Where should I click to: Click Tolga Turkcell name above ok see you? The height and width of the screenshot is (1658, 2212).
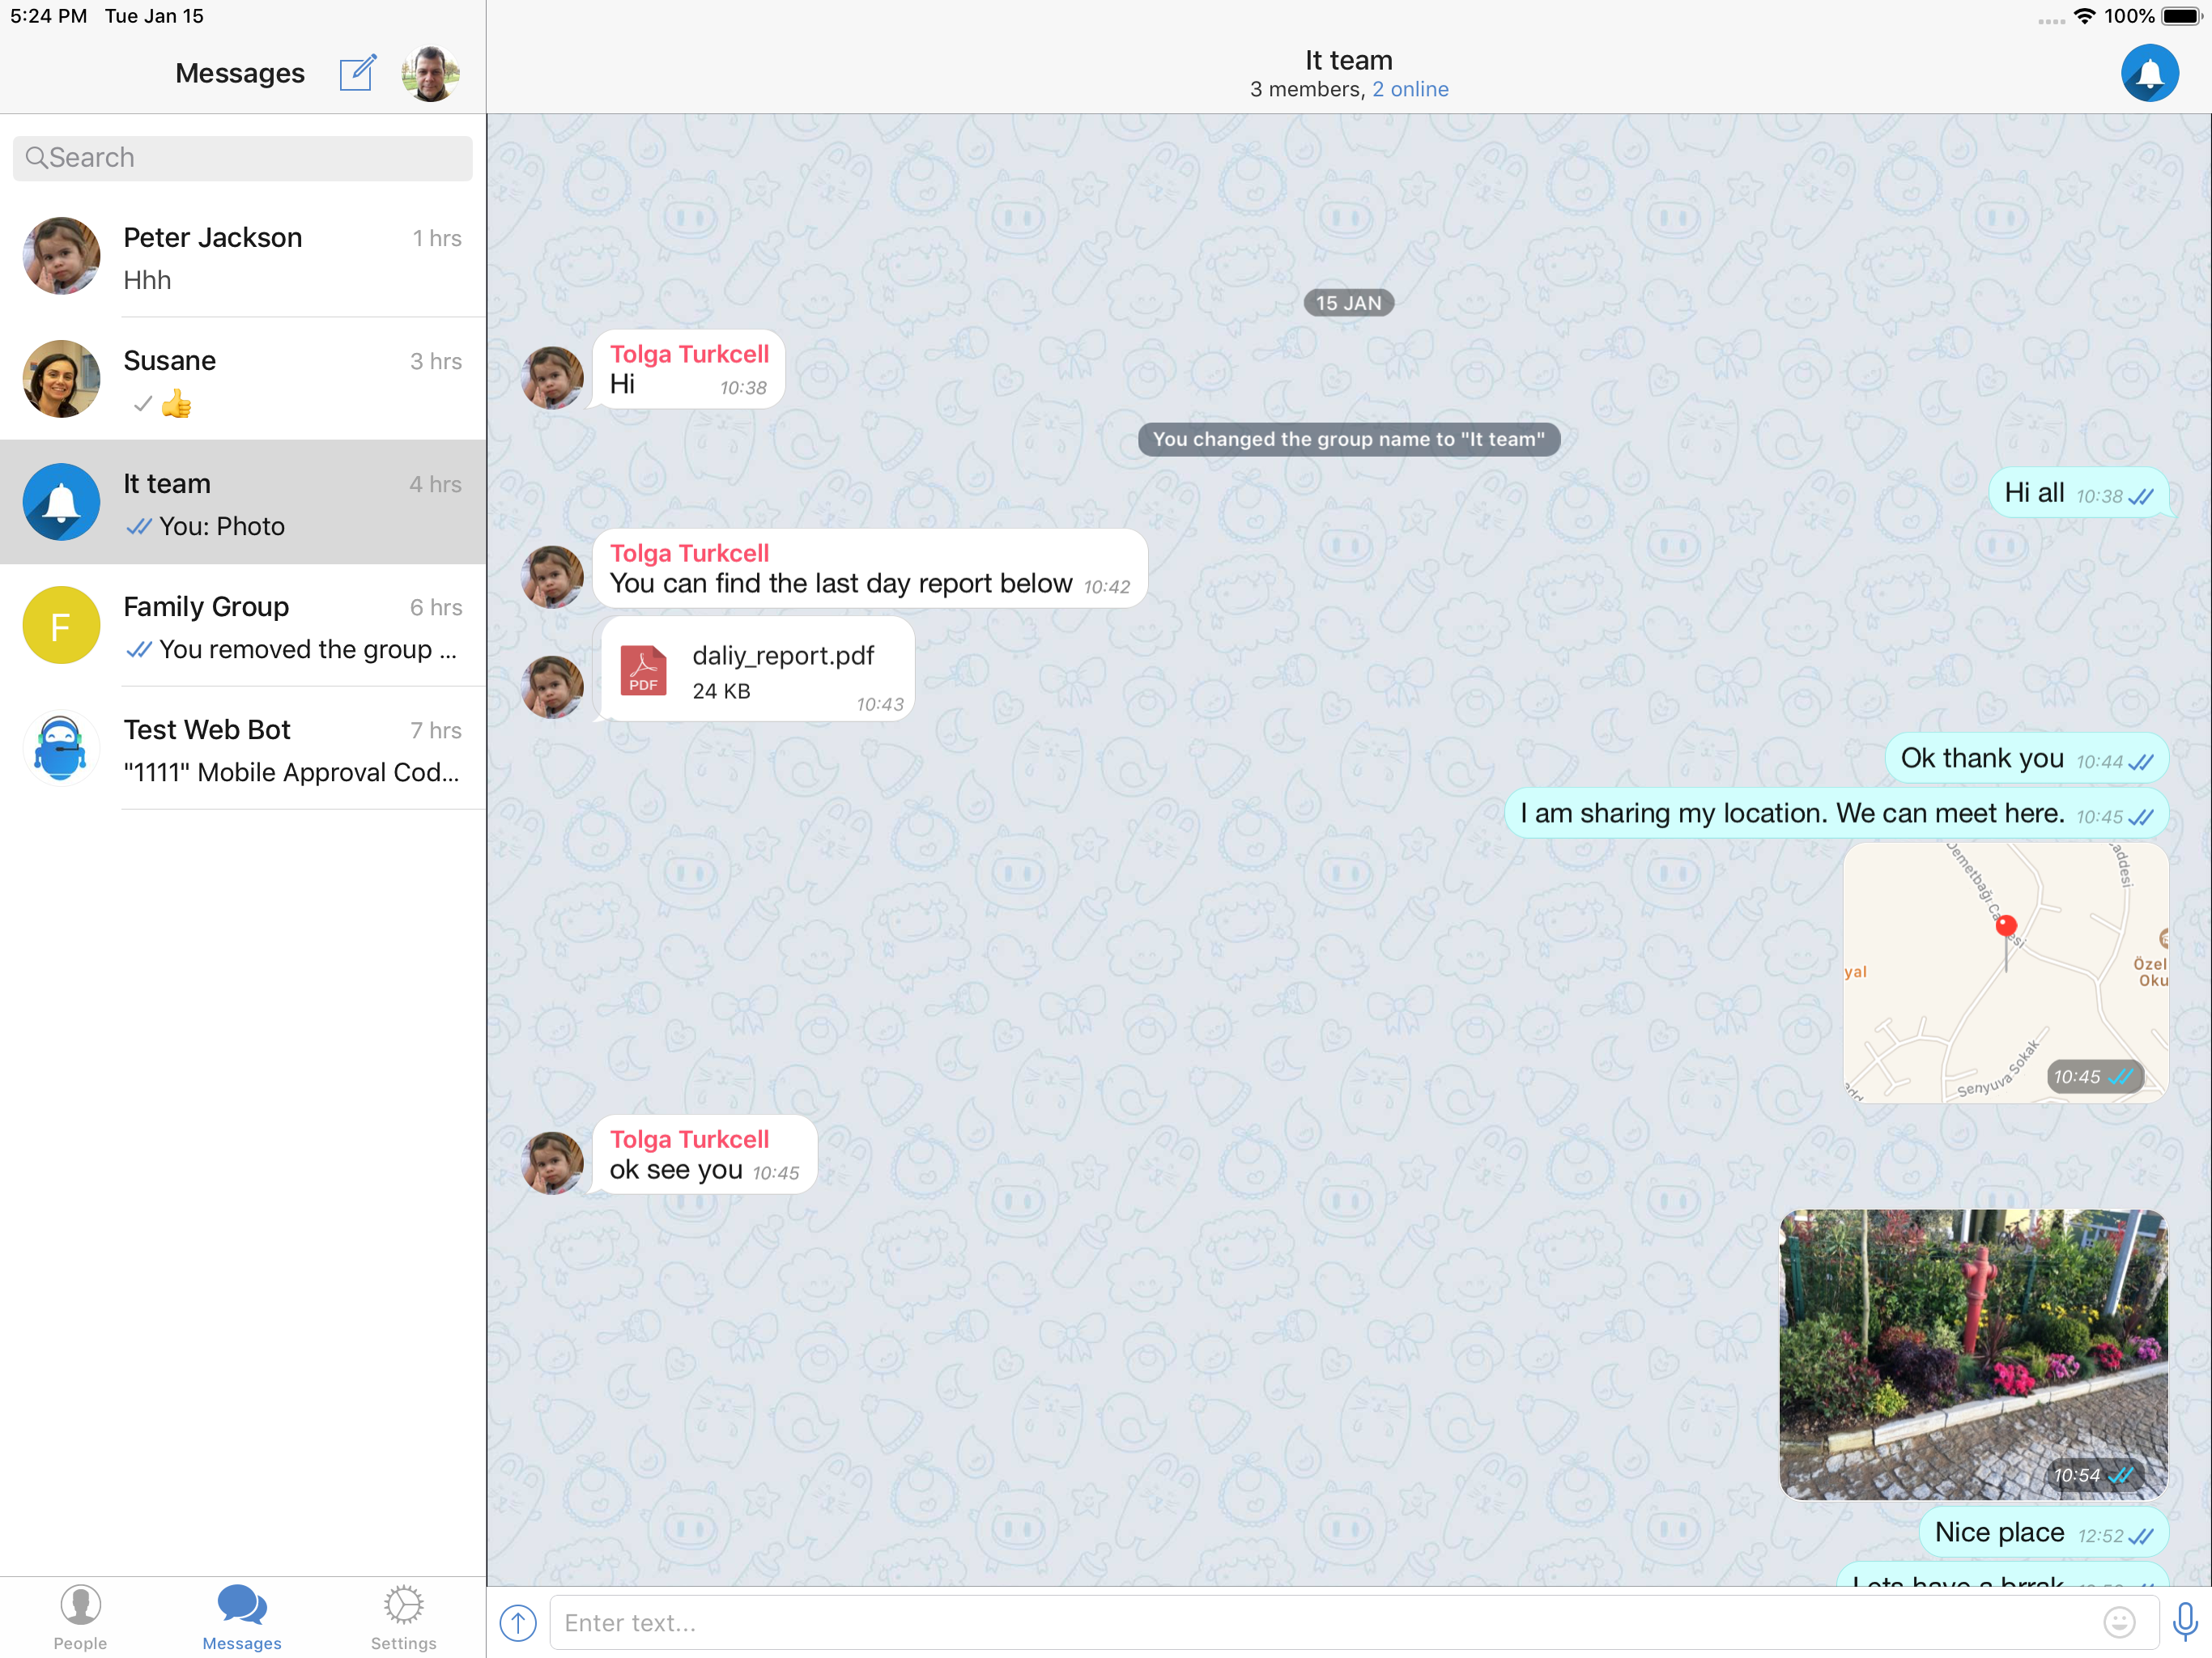point(689,1139)
